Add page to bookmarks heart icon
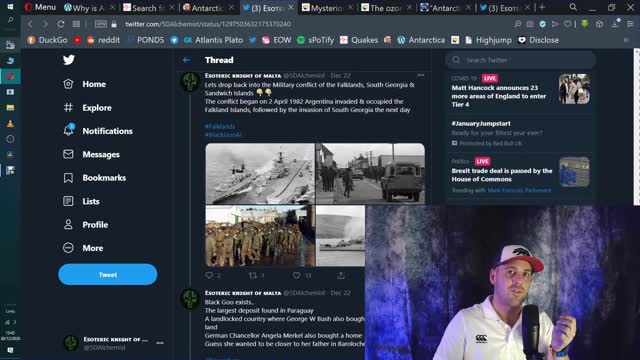The height and width of the screenshot is (360, 640). point(567,24)
